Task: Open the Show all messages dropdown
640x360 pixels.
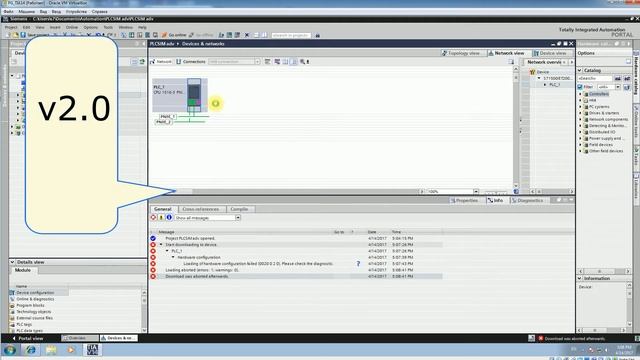Action: [238, 218]
